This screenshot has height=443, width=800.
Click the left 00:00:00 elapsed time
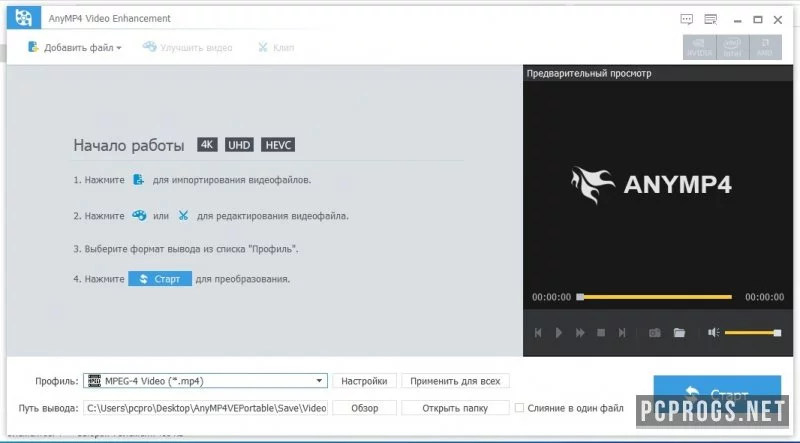[551, 297]
